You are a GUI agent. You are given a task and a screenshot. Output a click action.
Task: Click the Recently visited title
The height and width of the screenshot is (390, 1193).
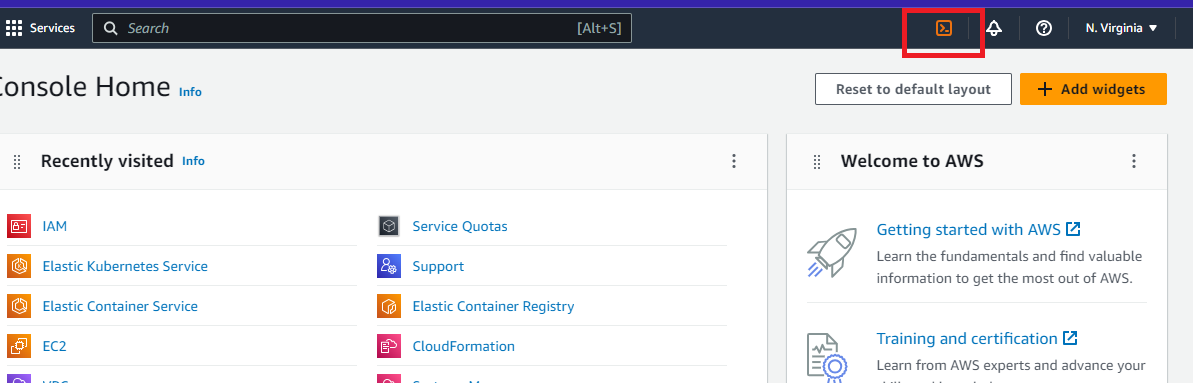[x=107, y=161]
